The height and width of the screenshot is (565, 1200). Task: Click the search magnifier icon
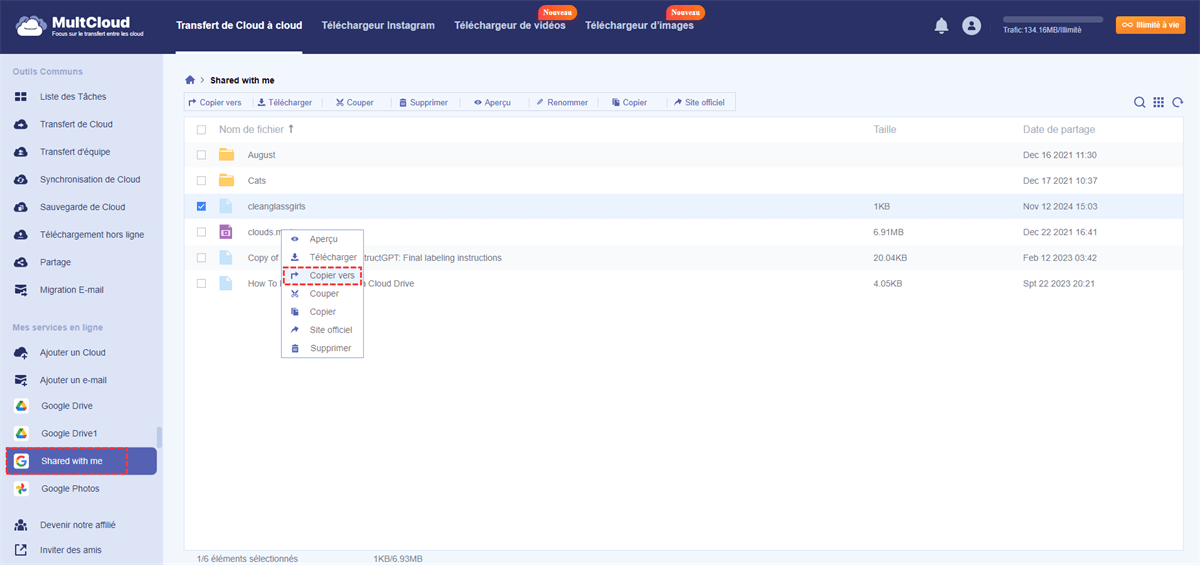(x=1139, y=102)
